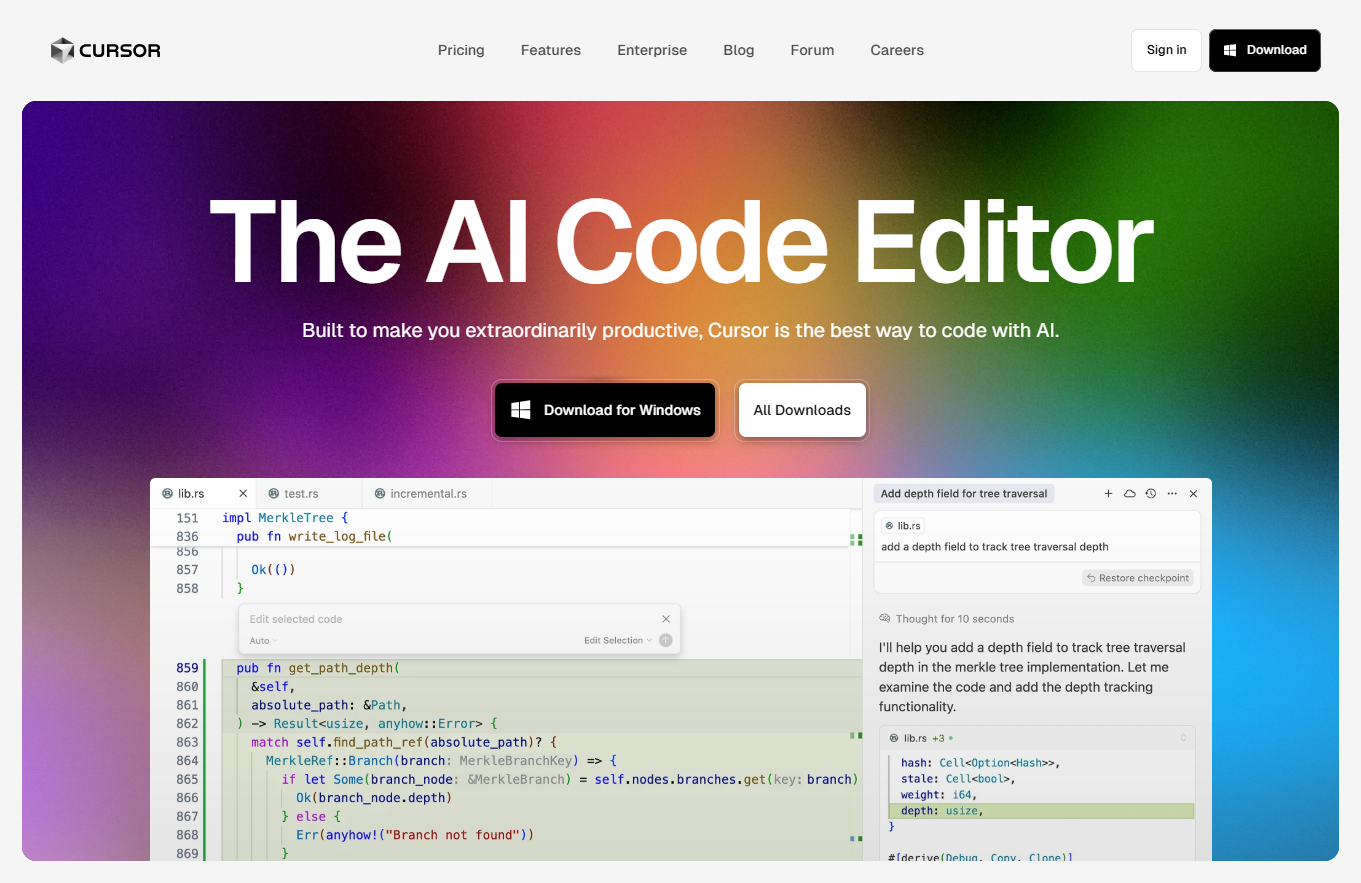Click Download for Windows button
Image resolution: width=1361 pixels, height=883 pixels.
click(x=605, y=410)
